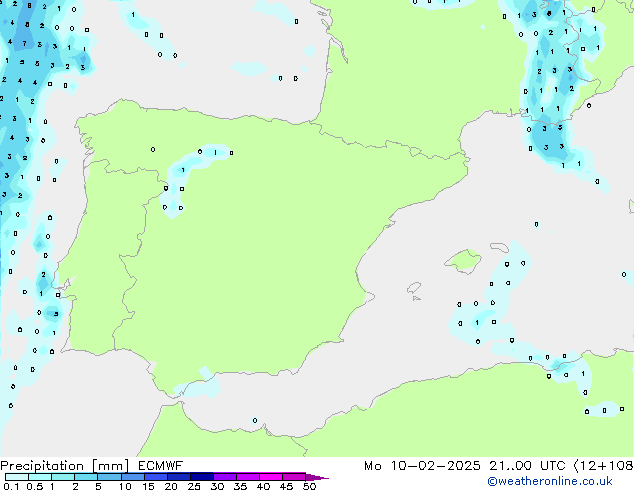The height and width of the screenshot is (490, 634).
Task: Click the legend label "30"
Action: (x=217, y=486)
